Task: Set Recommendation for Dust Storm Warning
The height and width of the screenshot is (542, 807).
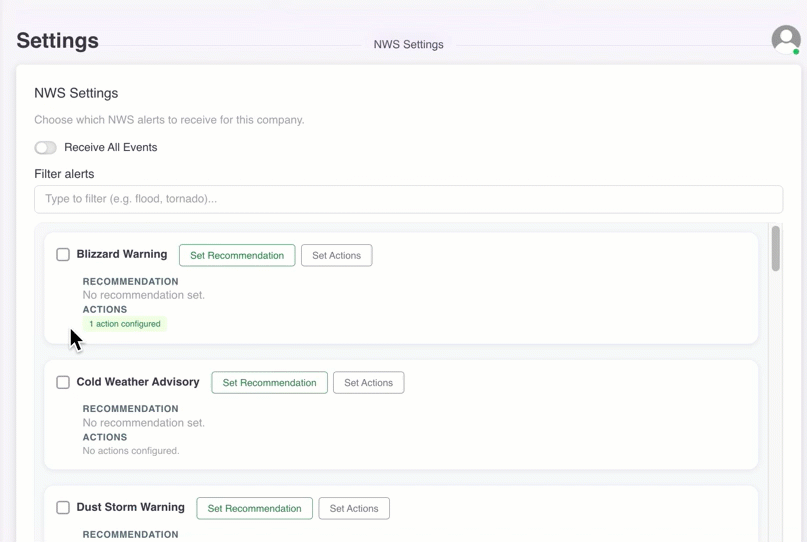Action: pos(254,509)
